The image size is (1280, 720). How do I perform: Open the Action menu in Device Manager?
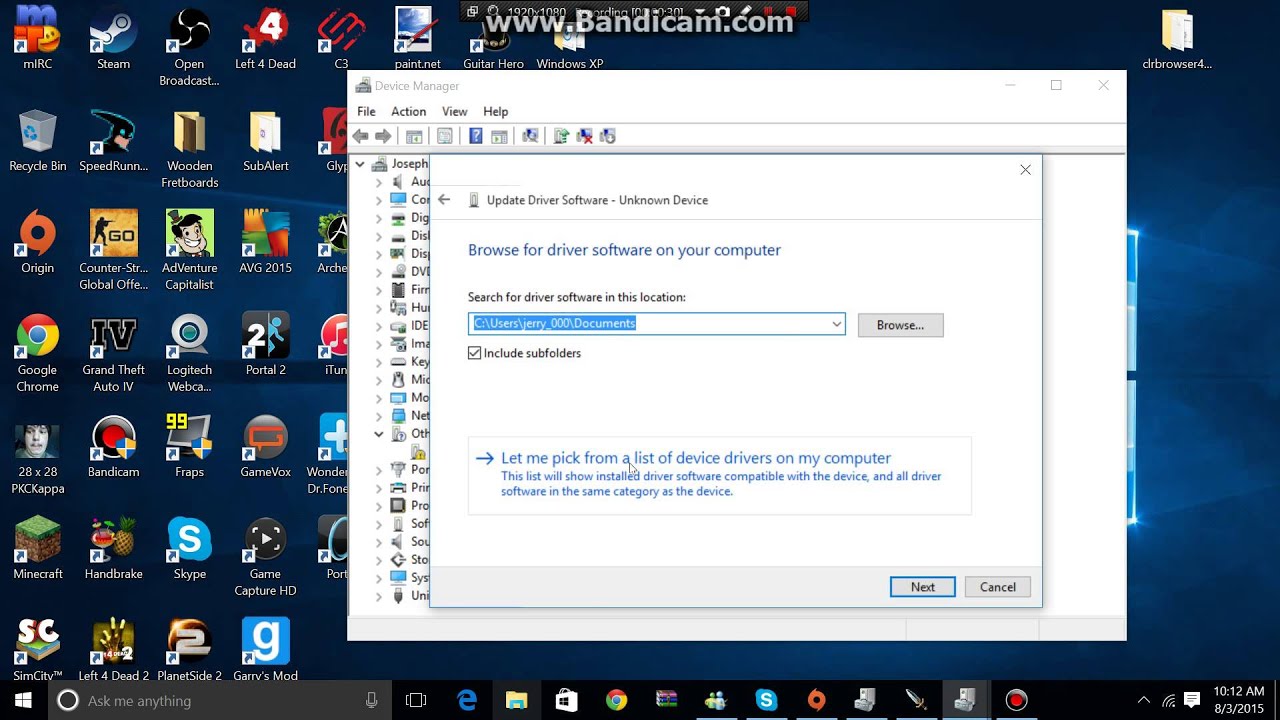pyautogui.click(x=408, y=111)
